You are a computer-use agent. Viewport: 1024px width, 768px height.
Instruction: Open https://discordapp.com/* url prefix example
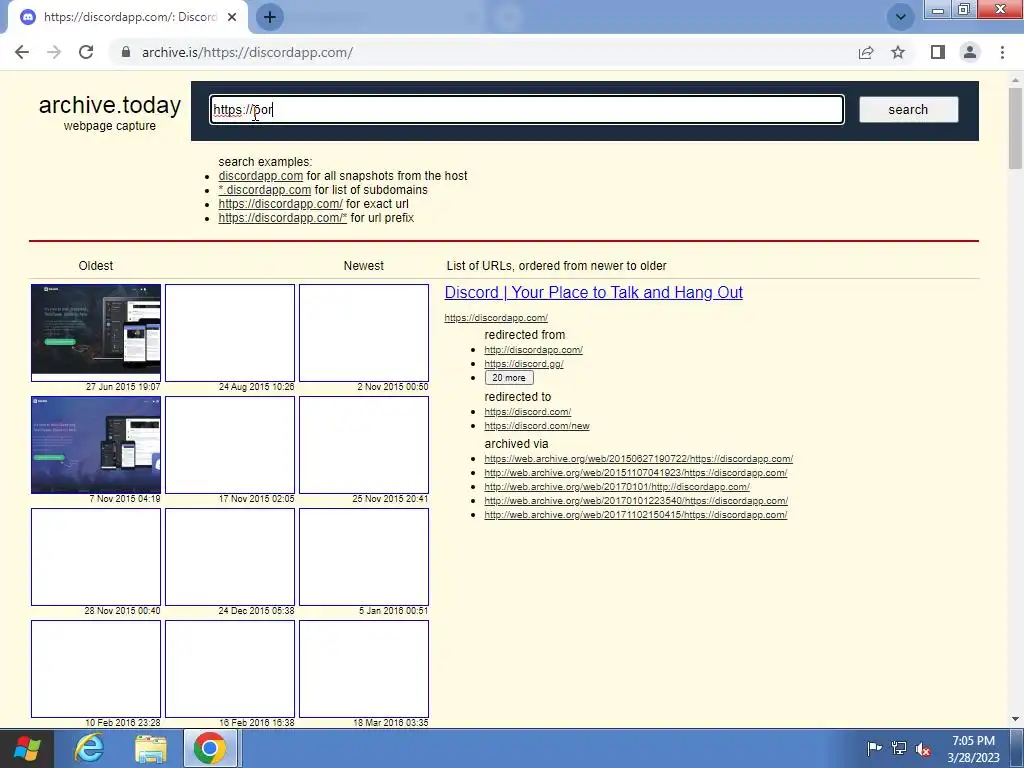(x=283, y=218)
